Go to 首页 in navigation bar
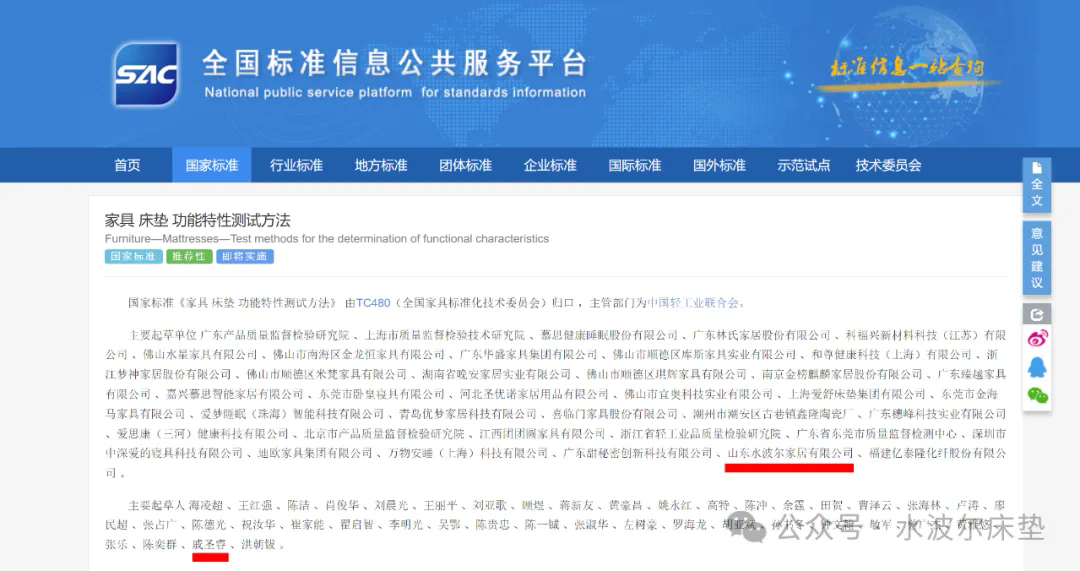The width and height of the screenshot is (1080, 571). pos(127,165)
